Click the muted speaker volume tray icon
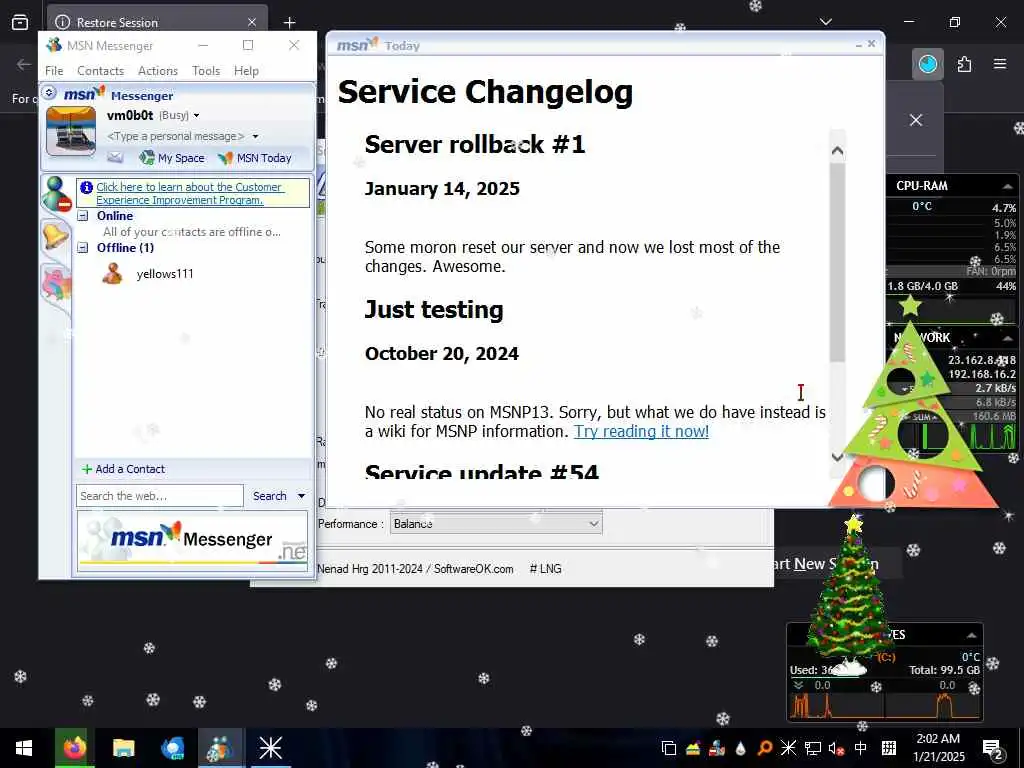Screen dimensions: 1024x768 coord(836,748)
